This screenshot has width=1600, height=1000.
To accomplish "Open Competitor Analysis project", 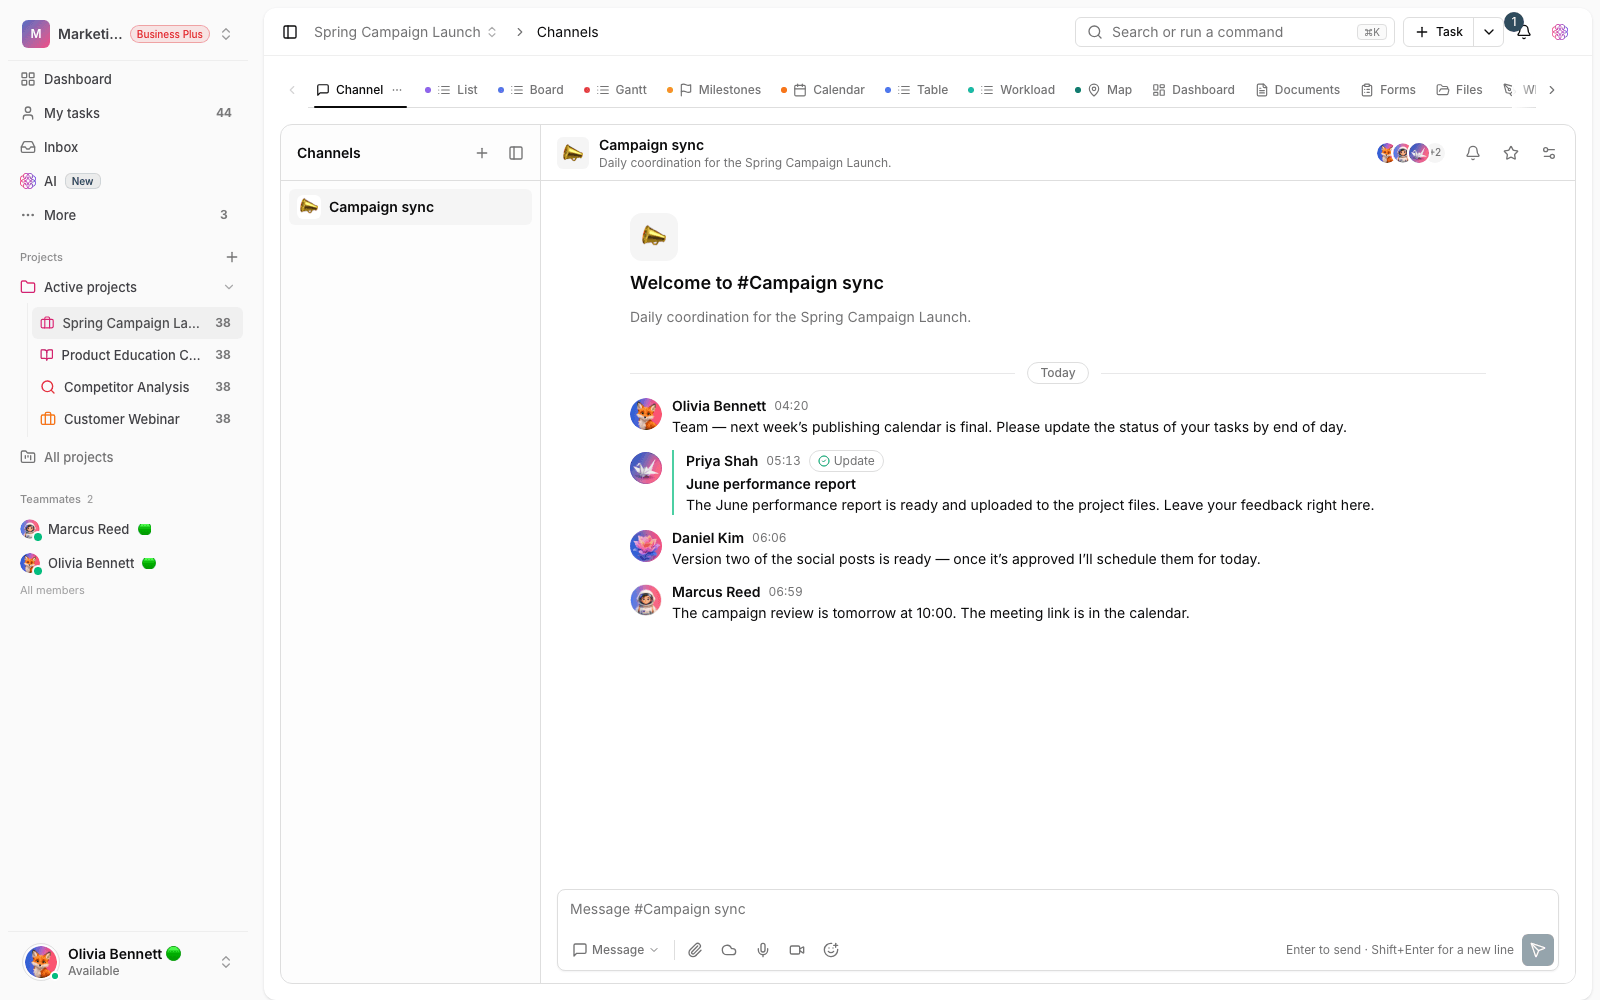I will pos(136,387).
